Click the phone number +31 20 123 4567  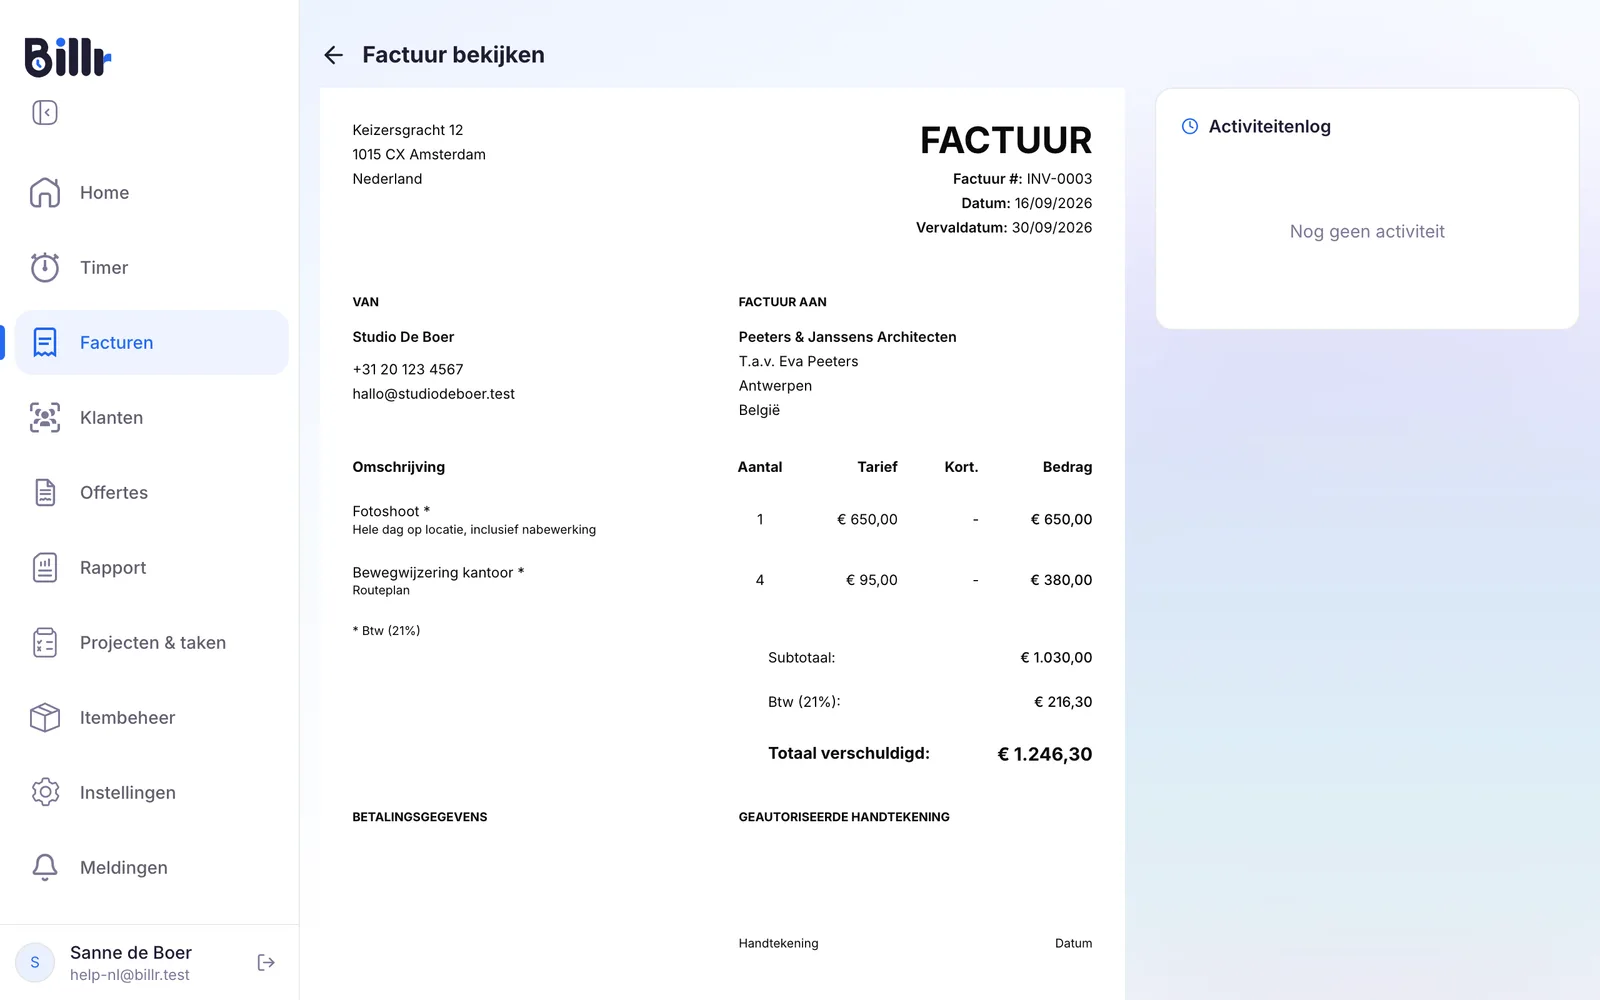tap(408, 370)
